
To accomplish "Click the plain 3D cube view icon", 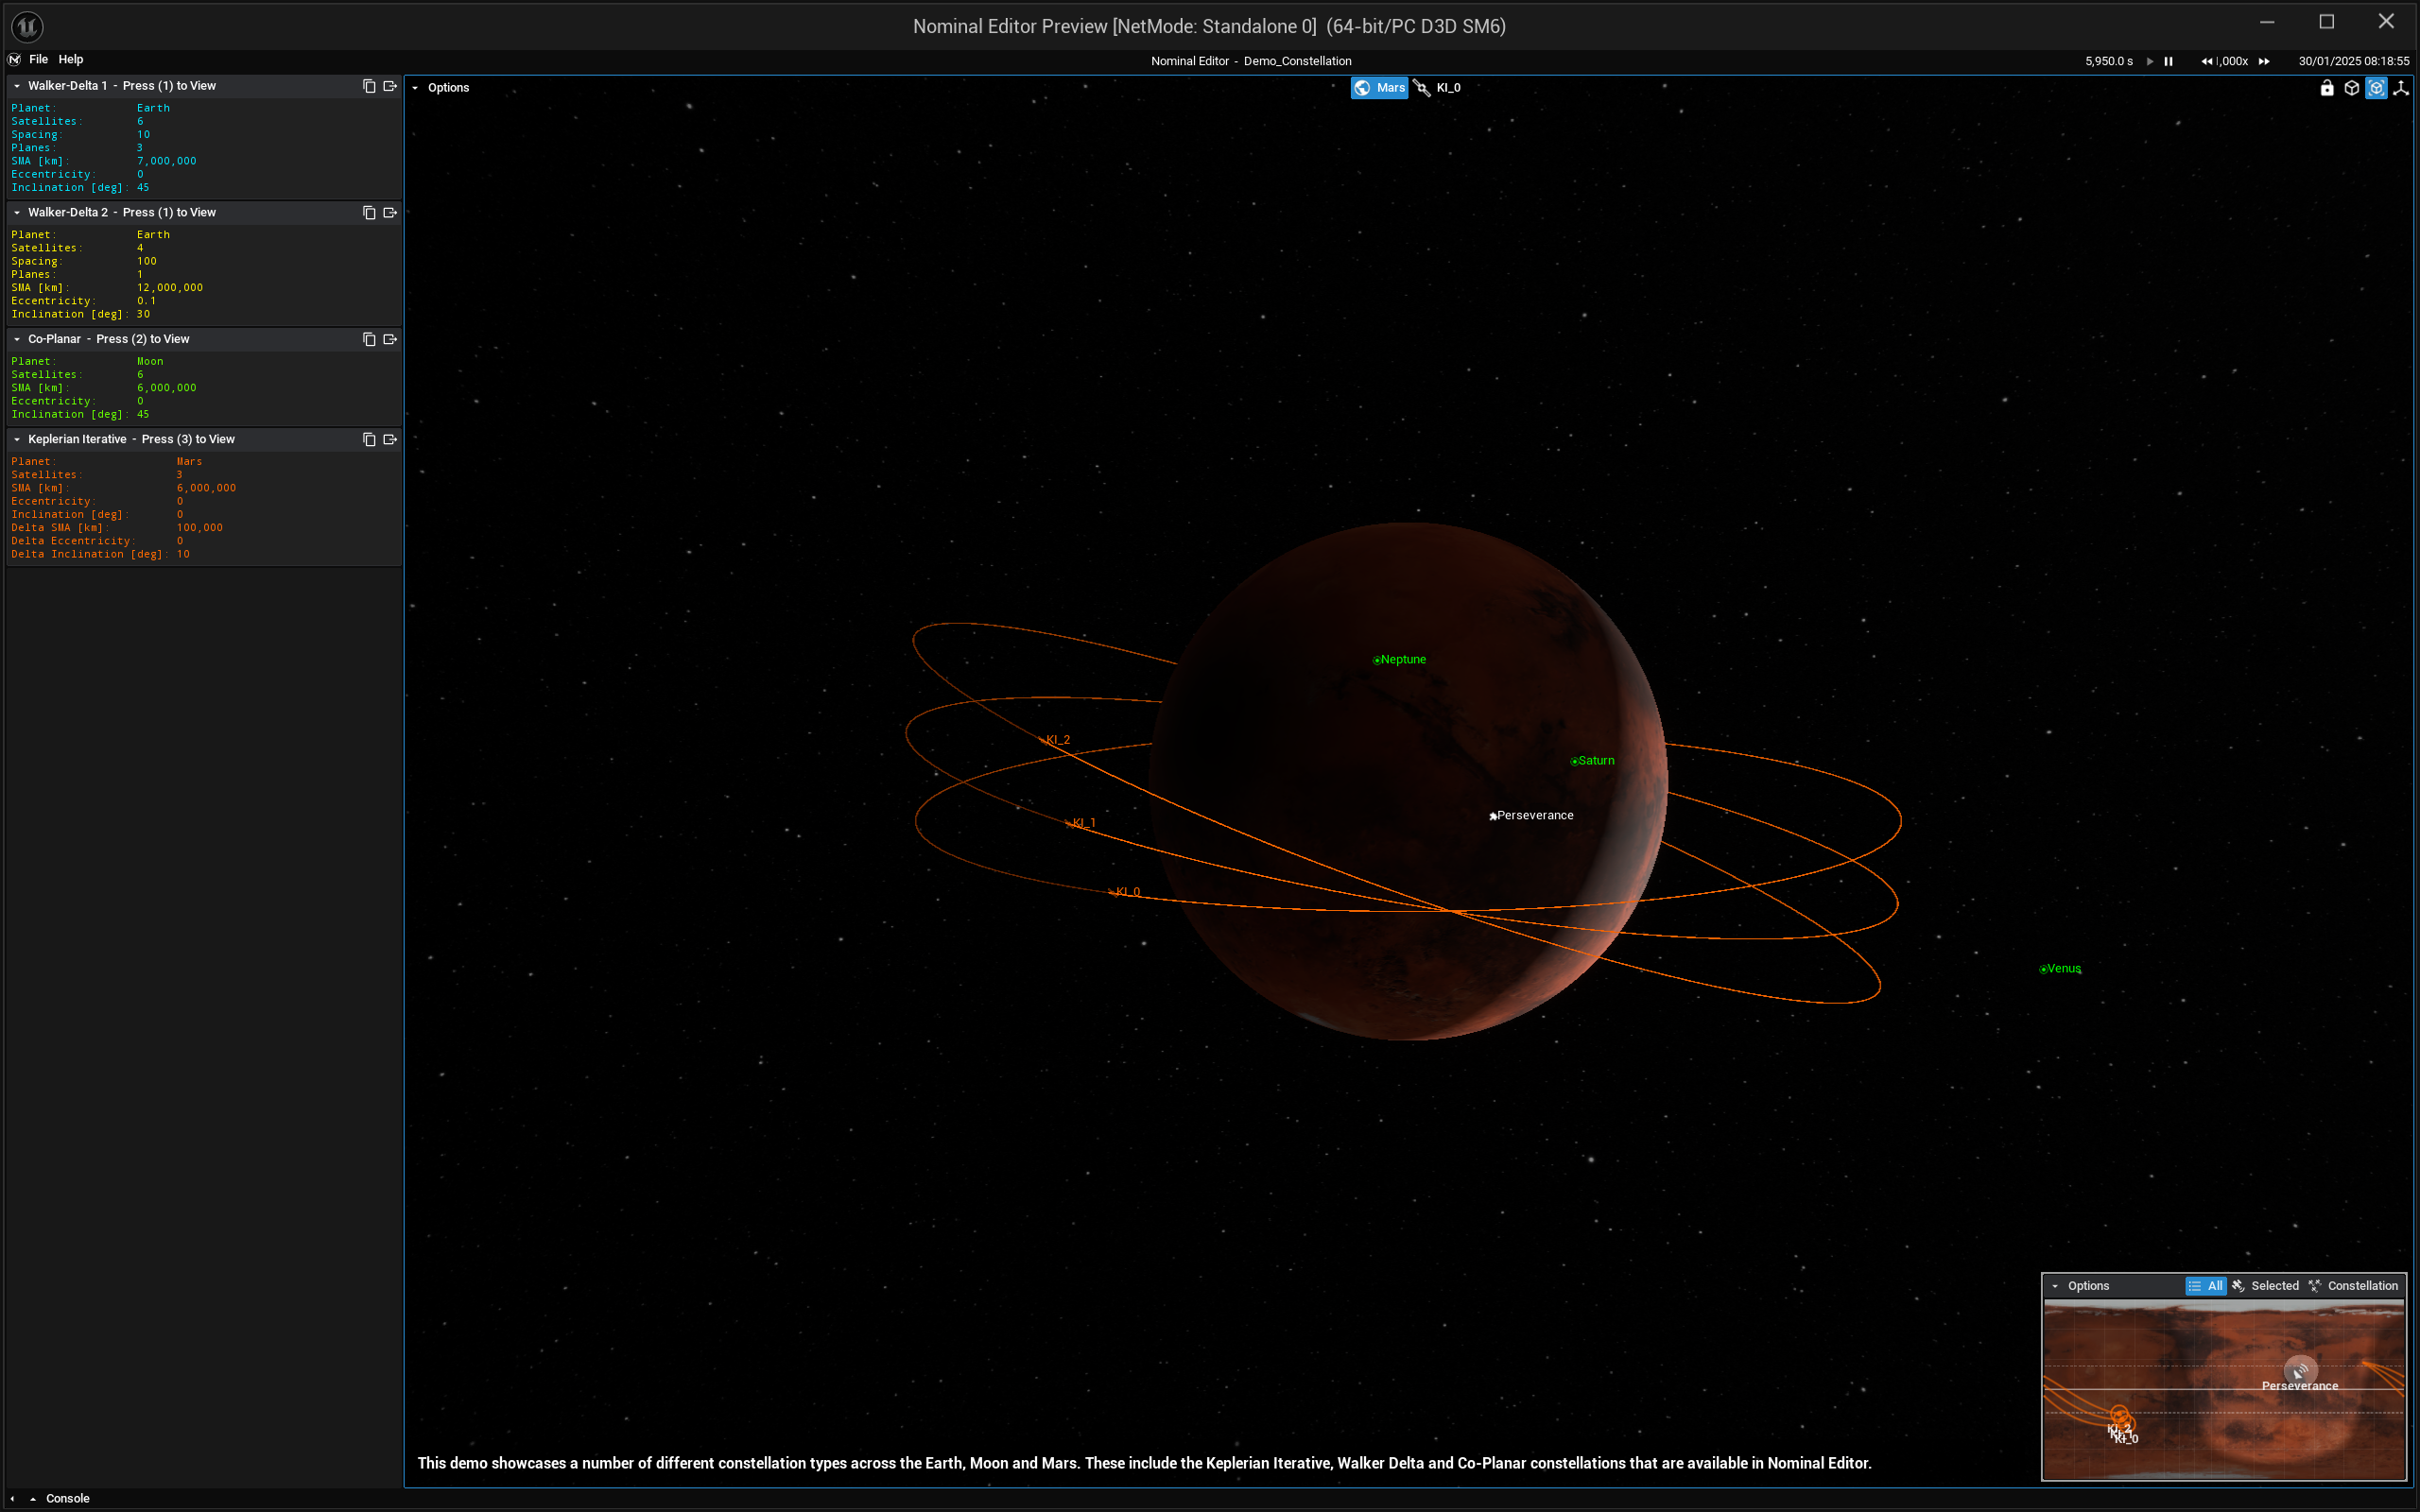I will pyautogui.click(x=2352, y=88).
